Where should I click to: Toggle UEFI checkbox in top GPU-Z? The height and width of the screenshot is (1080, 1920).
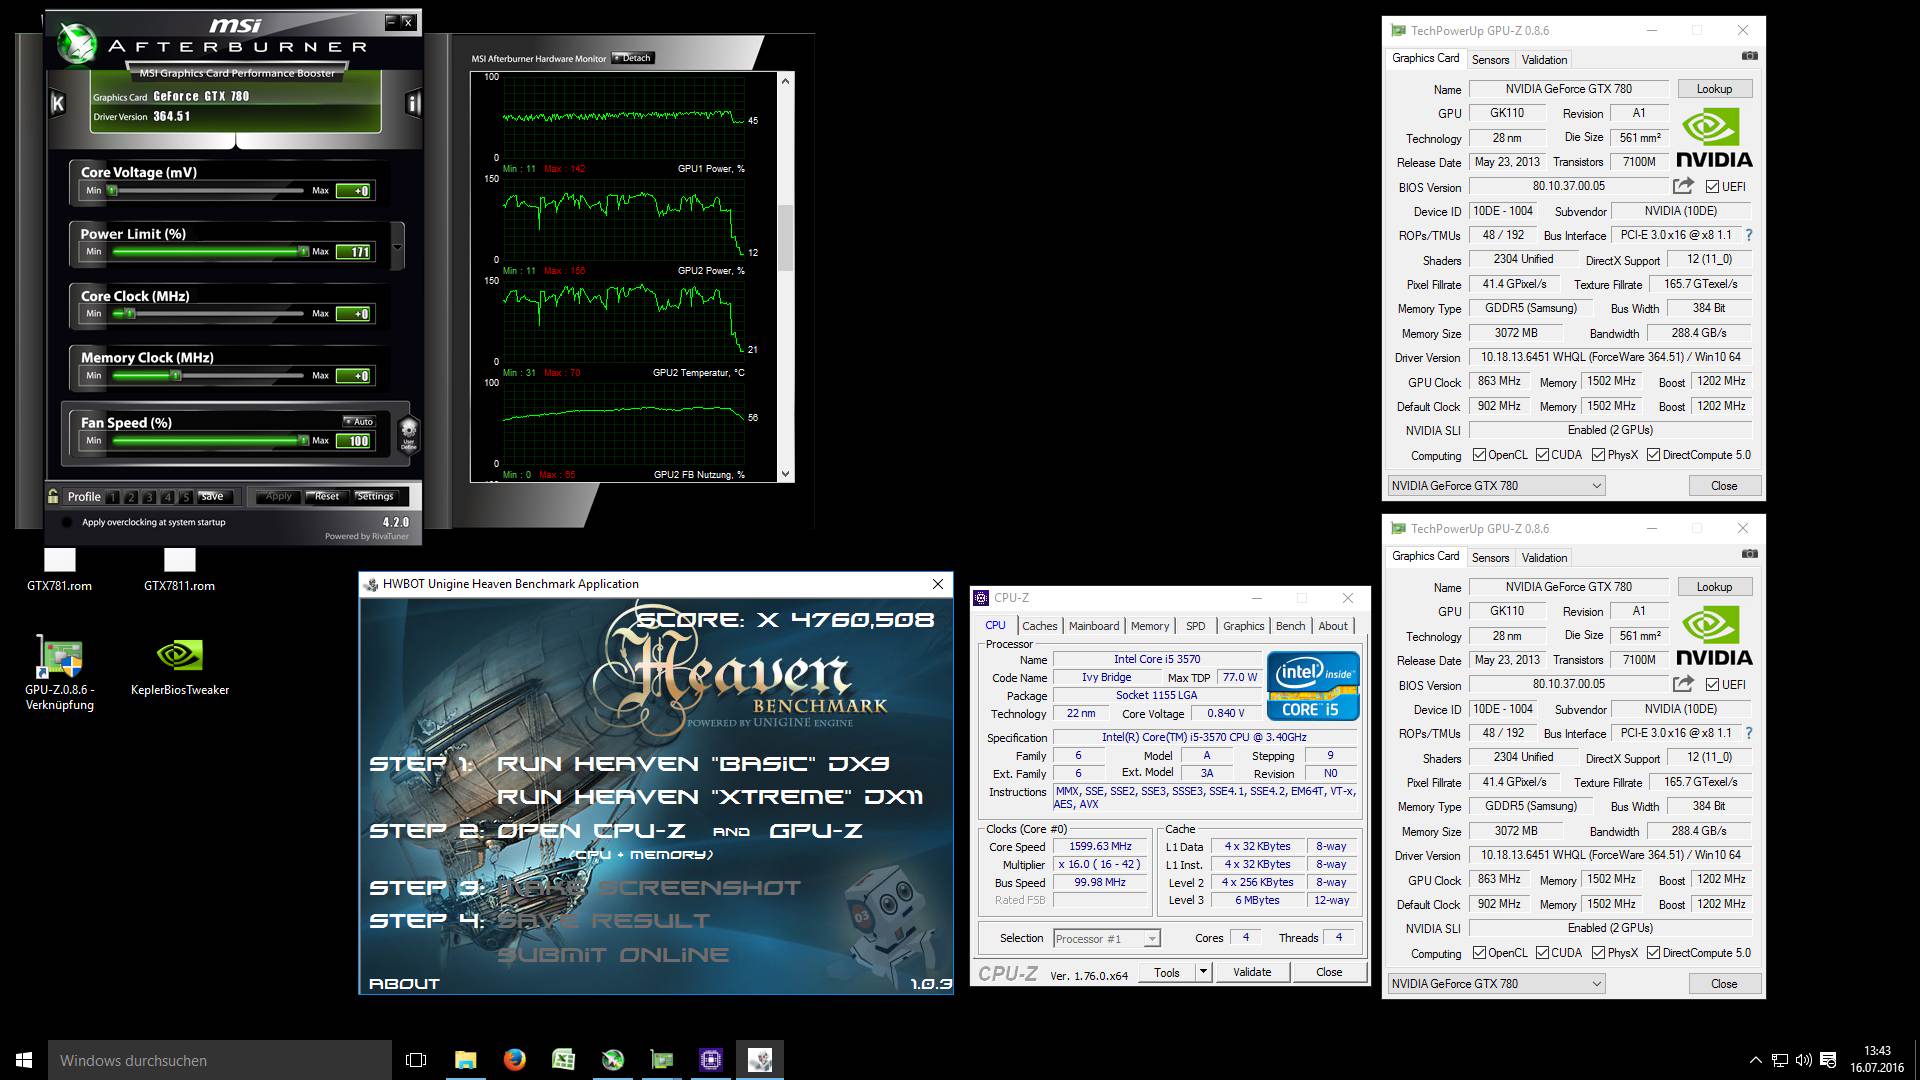(x=1712, y=187)
